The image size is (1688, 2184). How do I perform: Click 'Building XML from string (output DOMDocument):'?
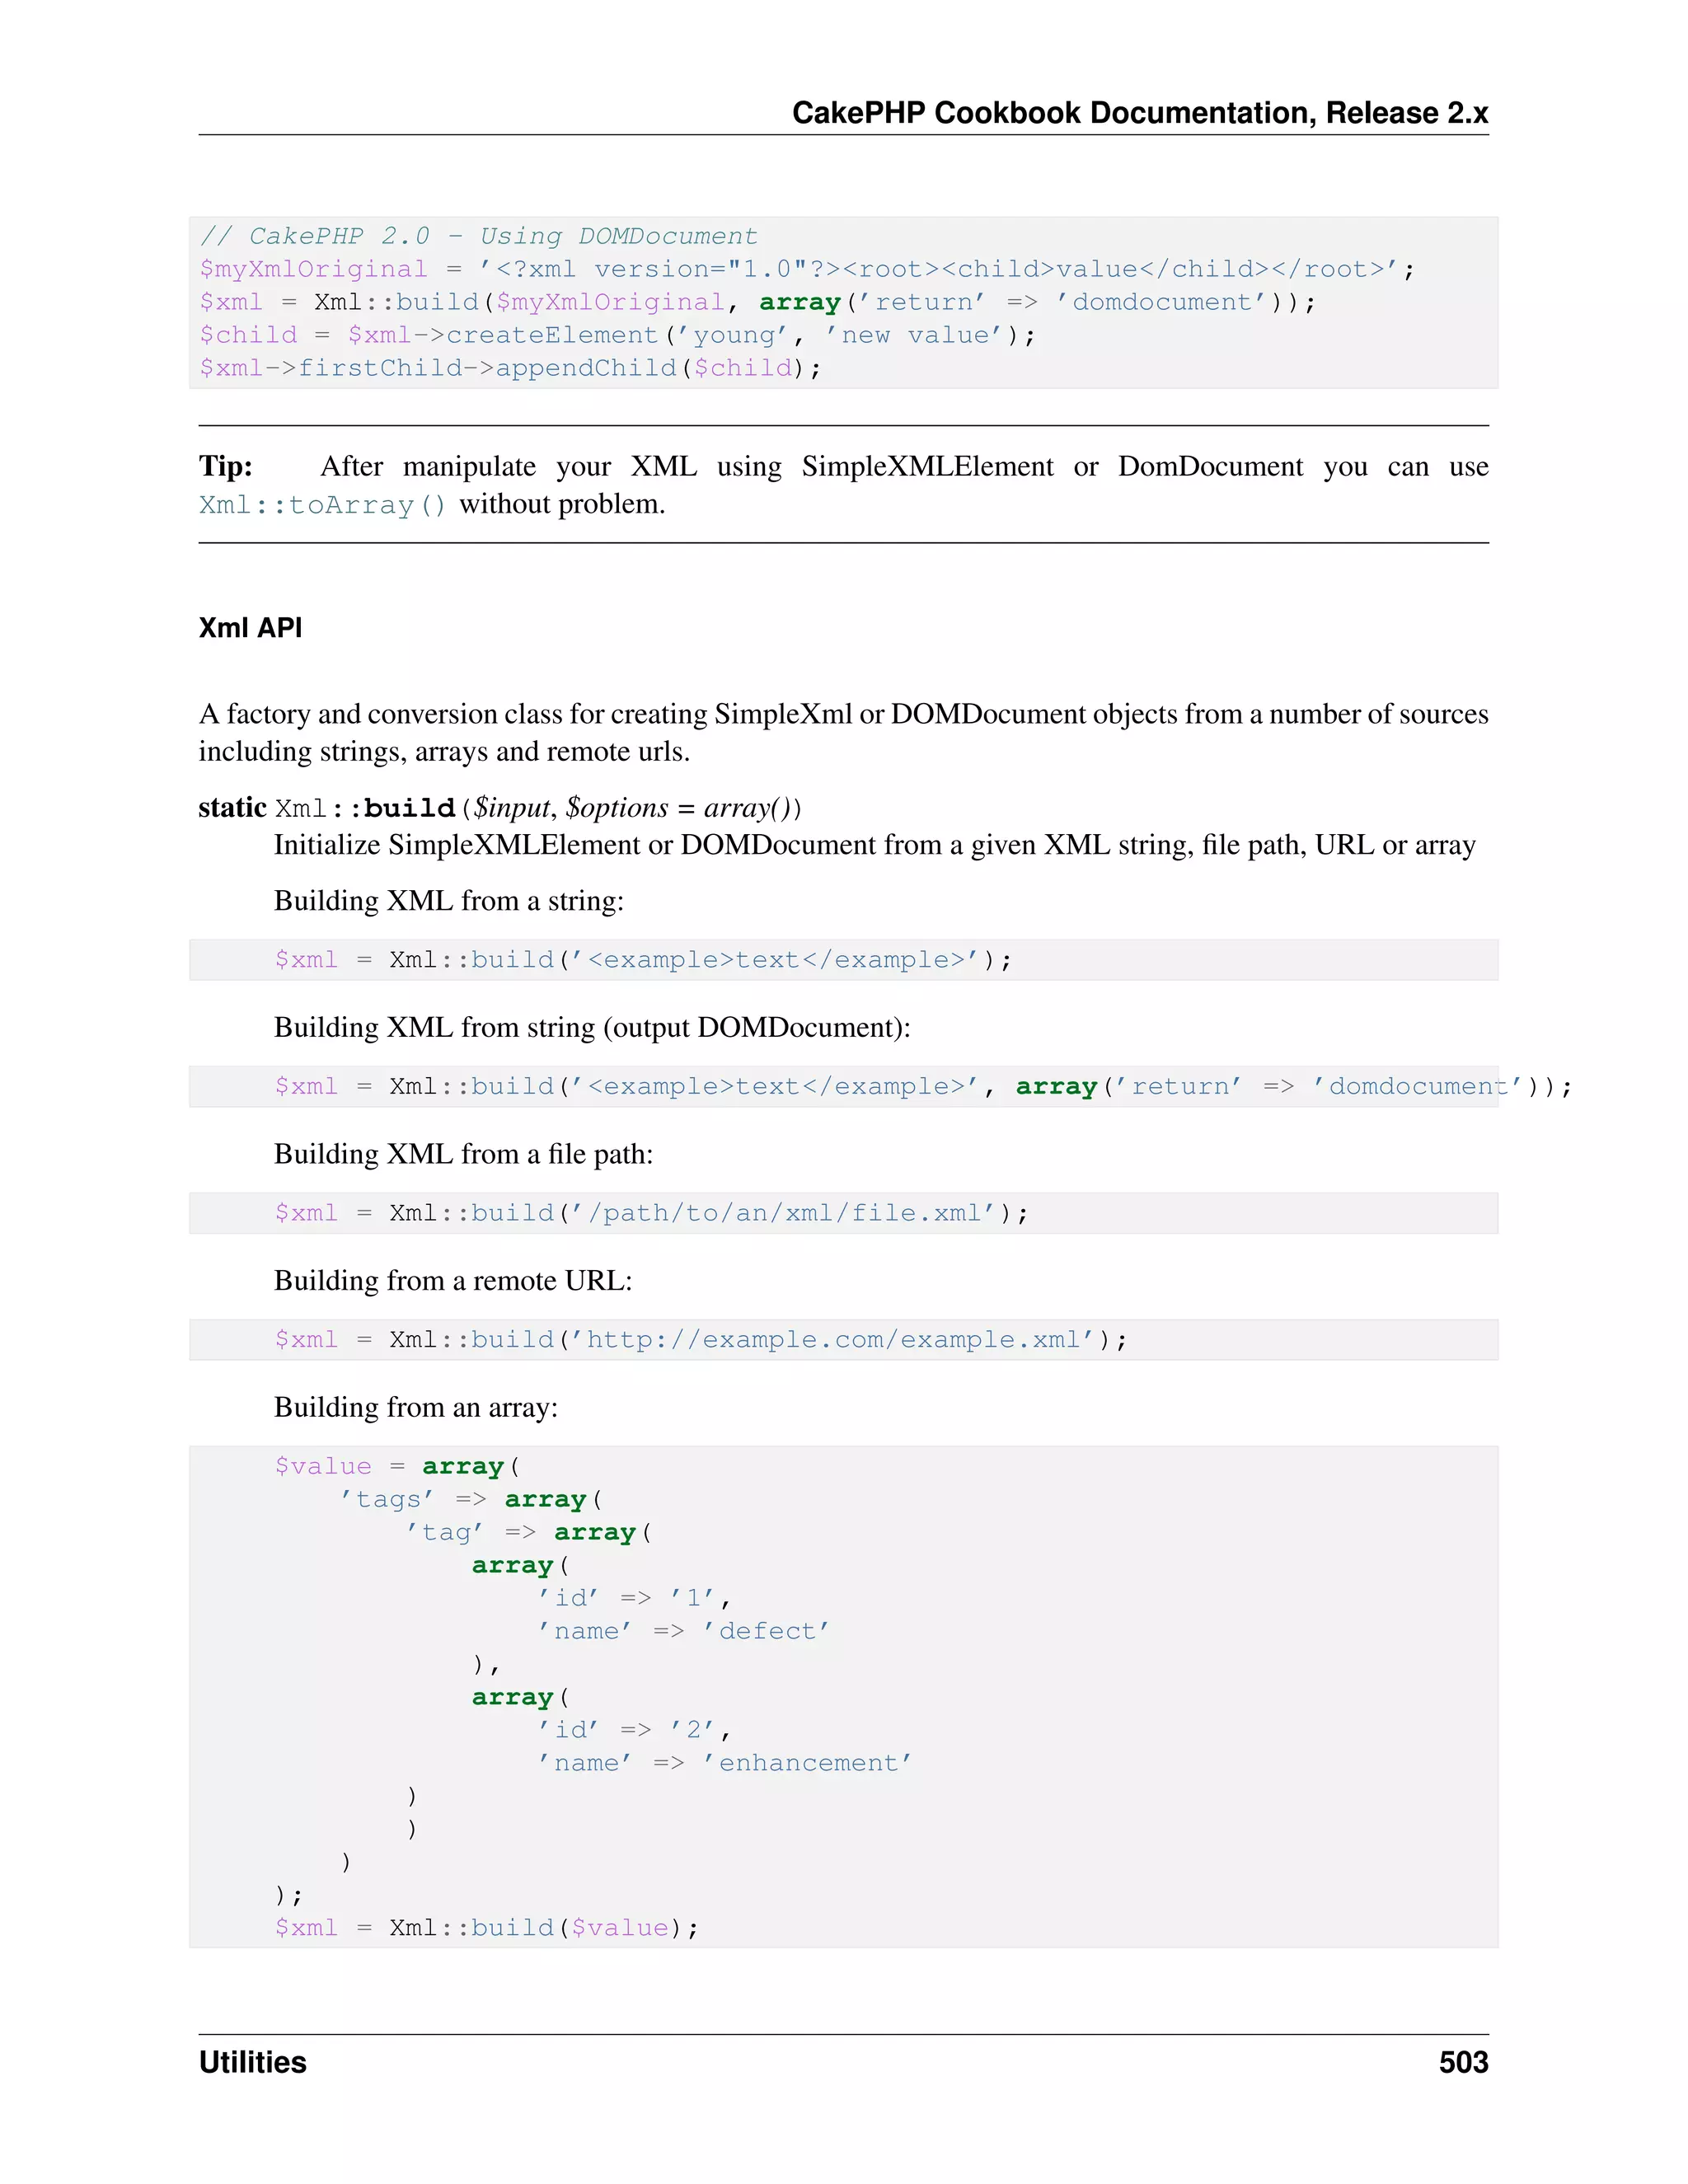click(592, 1028)
